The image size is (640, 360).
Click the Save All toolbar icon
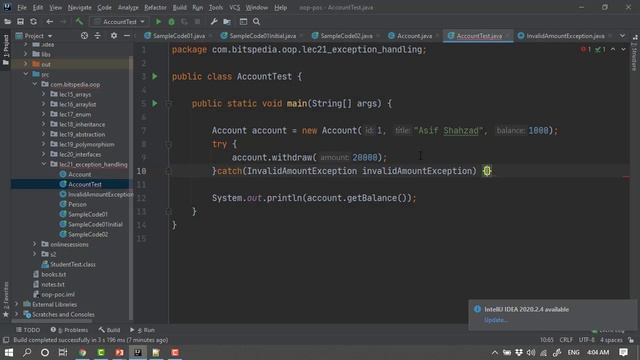pyautogui.click(x=20, y=22)
